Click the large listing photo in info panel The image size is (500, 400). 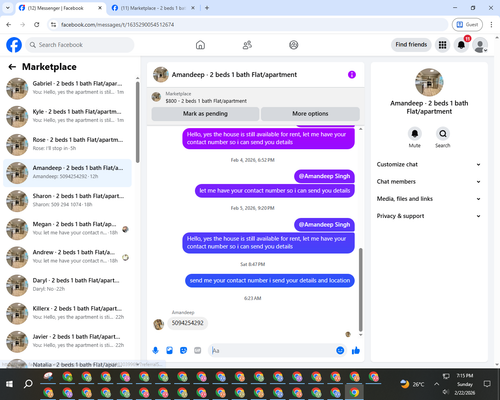click(x=429, y=82)
